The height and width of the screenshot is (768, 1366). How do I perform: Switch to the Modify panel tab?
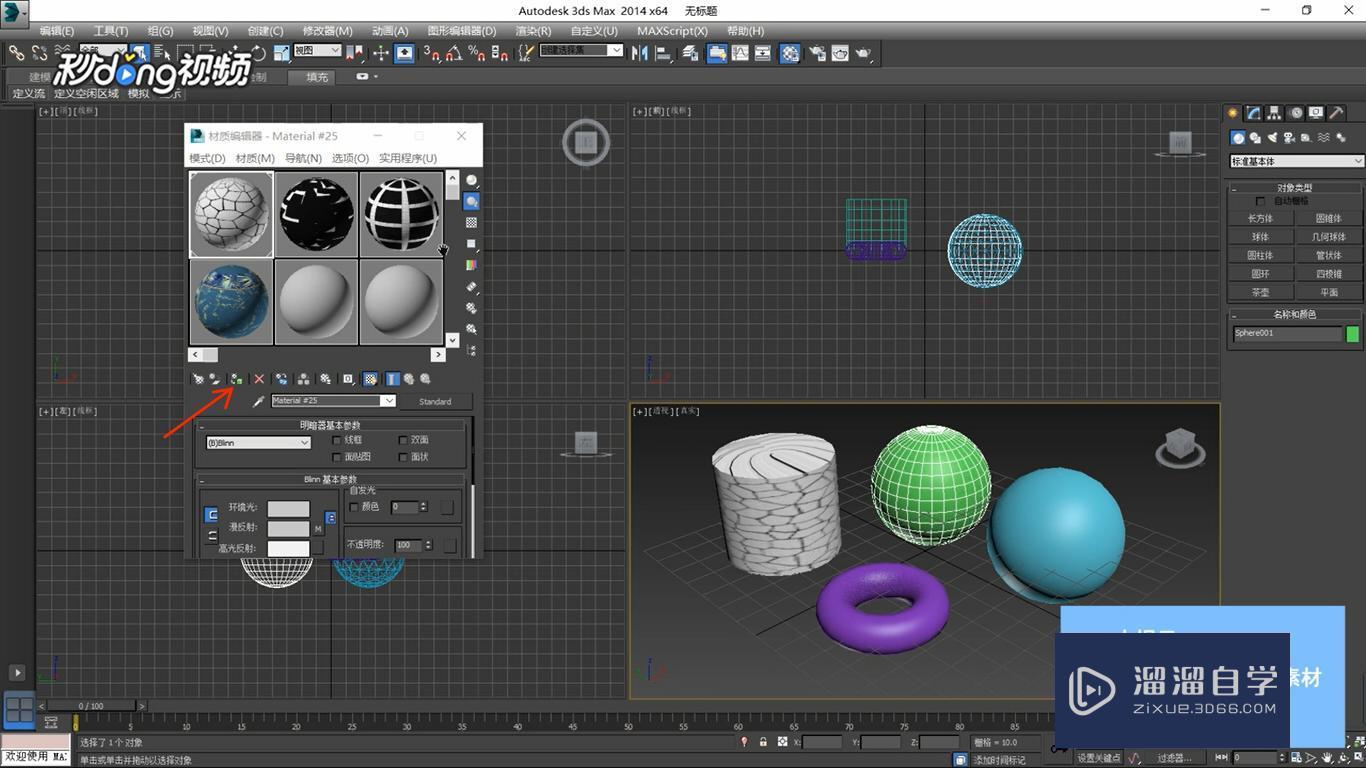click(x=1253, y=113)
